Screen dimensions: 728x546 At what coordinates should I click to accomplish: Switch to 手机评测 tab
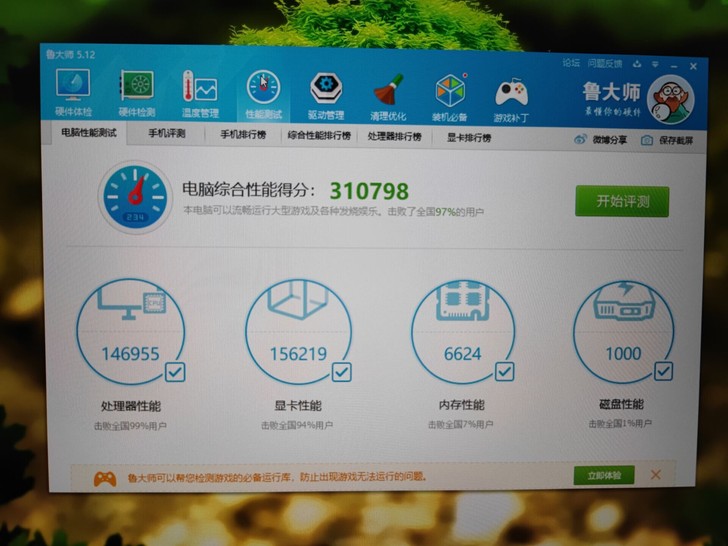pyautogui.click(x=167, y=134)
